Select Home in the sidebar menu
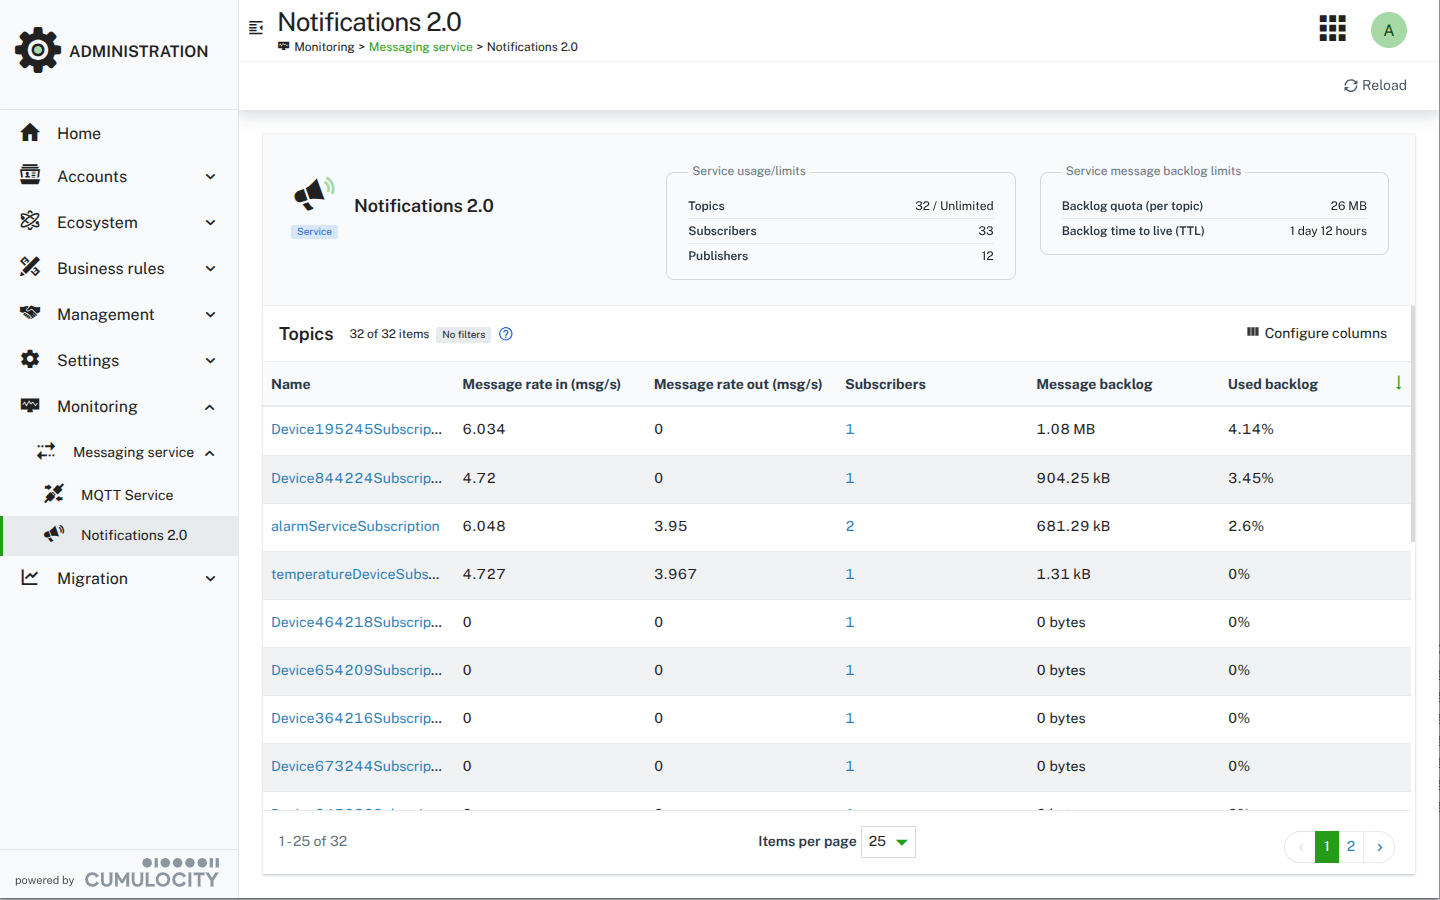The width and height of the screenshot is (1440, 900). click(79, 132)
